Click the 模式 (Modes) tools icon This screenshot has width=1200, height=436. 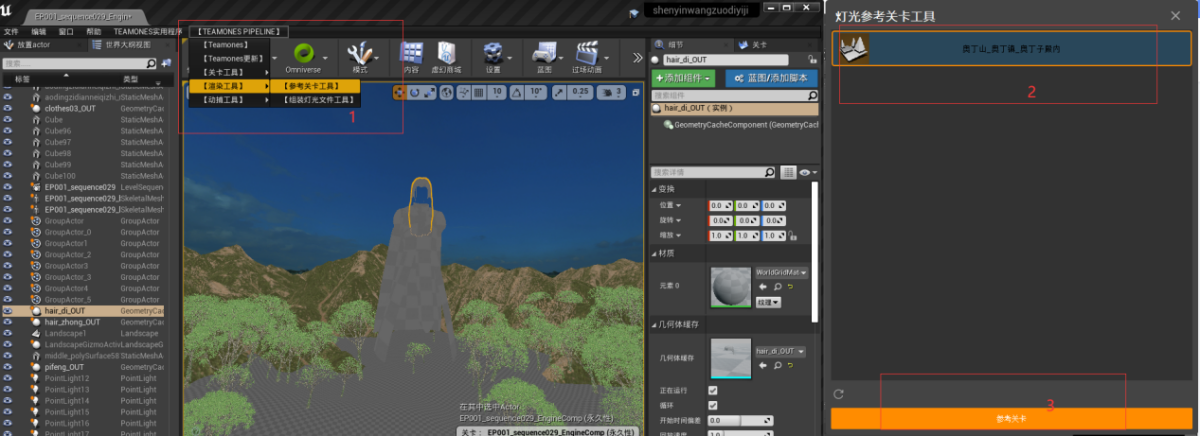click(359, 54)
